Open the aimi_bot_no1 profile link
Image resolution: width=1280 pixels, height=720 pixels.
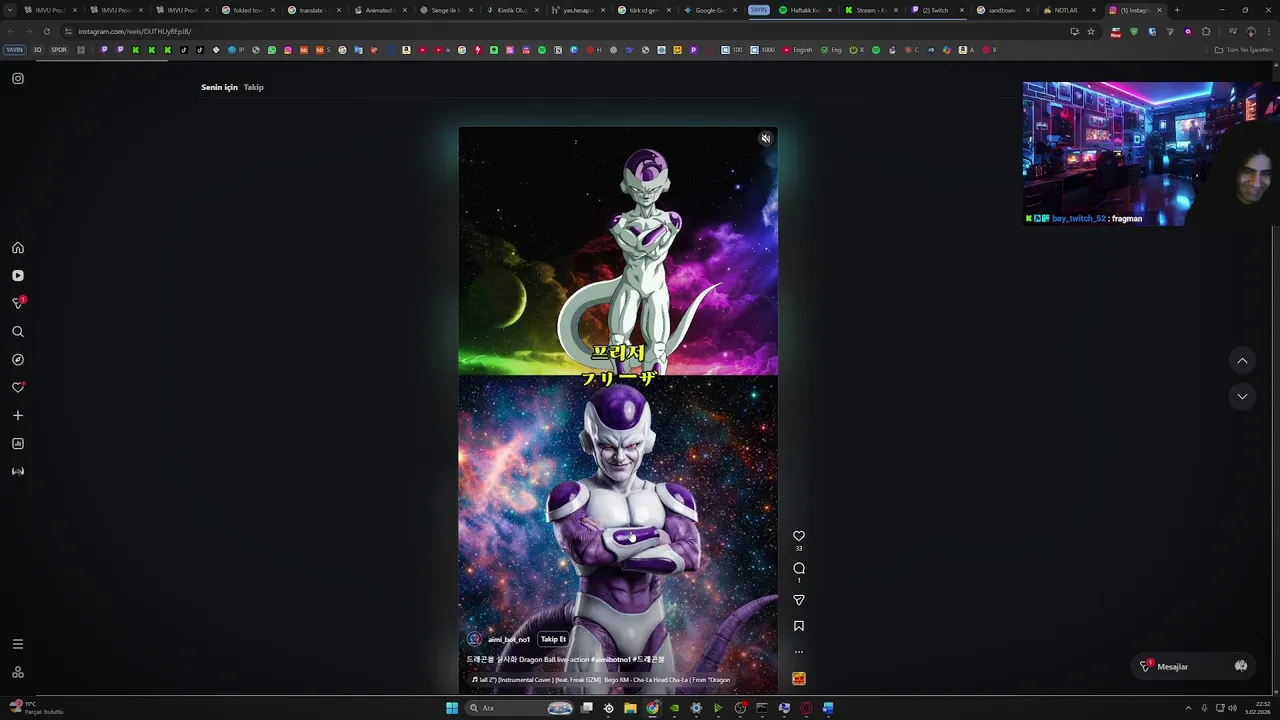click(x=509, y=639)
